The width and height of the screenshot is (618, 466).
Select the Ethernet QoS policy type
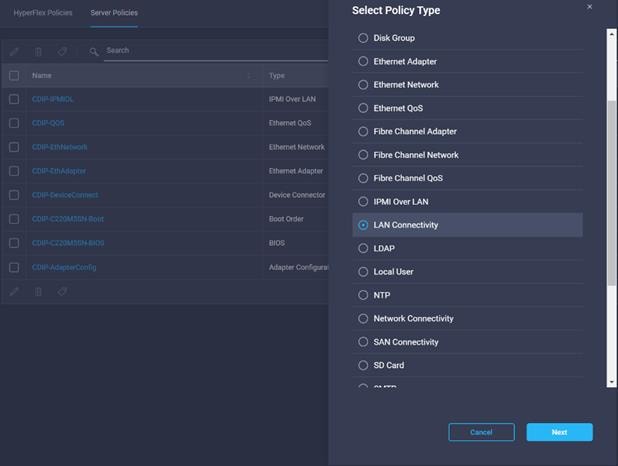point(363,108)
